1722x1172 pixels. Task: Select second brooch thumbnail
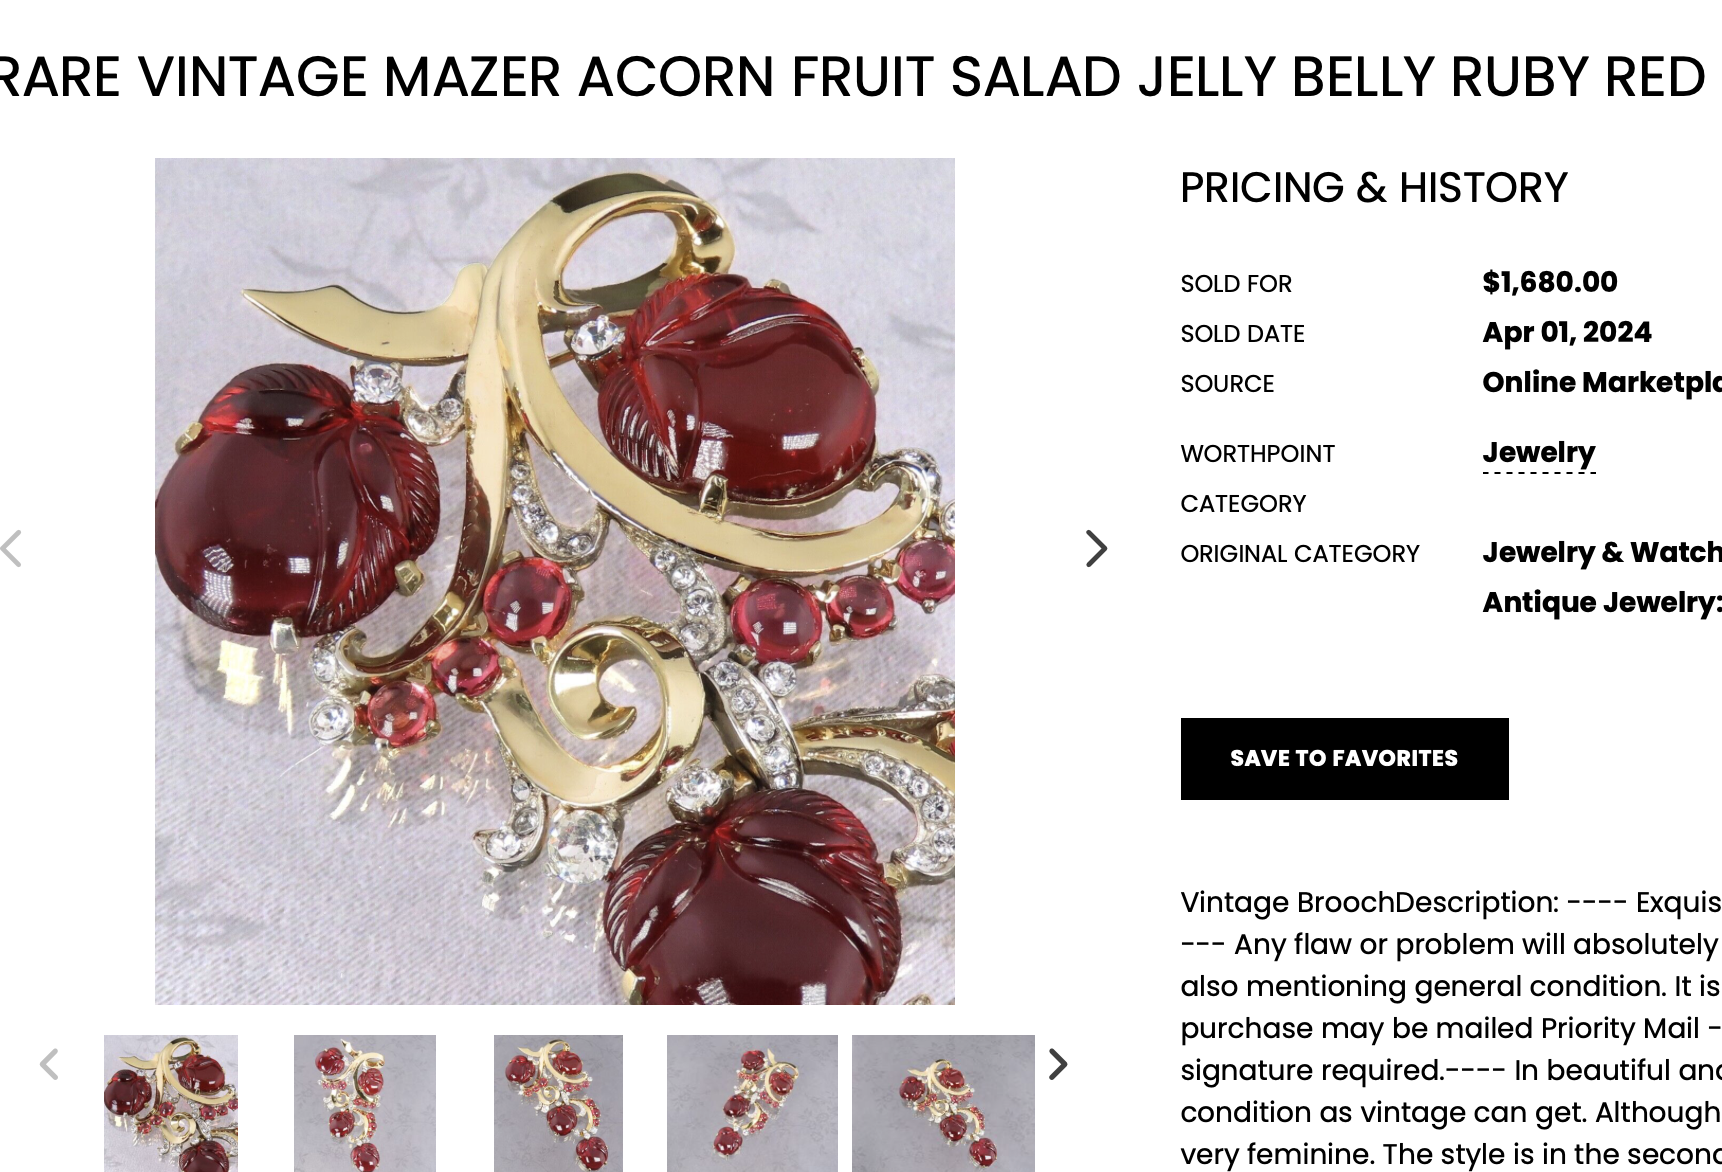(x=365, y=1103)
